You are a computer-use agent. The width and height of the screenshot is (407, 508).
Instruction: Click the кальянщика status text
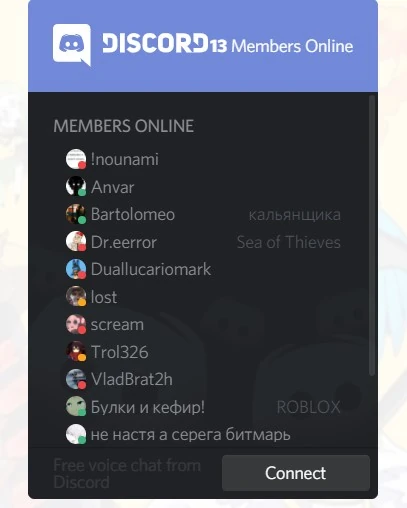pos(295,215)
